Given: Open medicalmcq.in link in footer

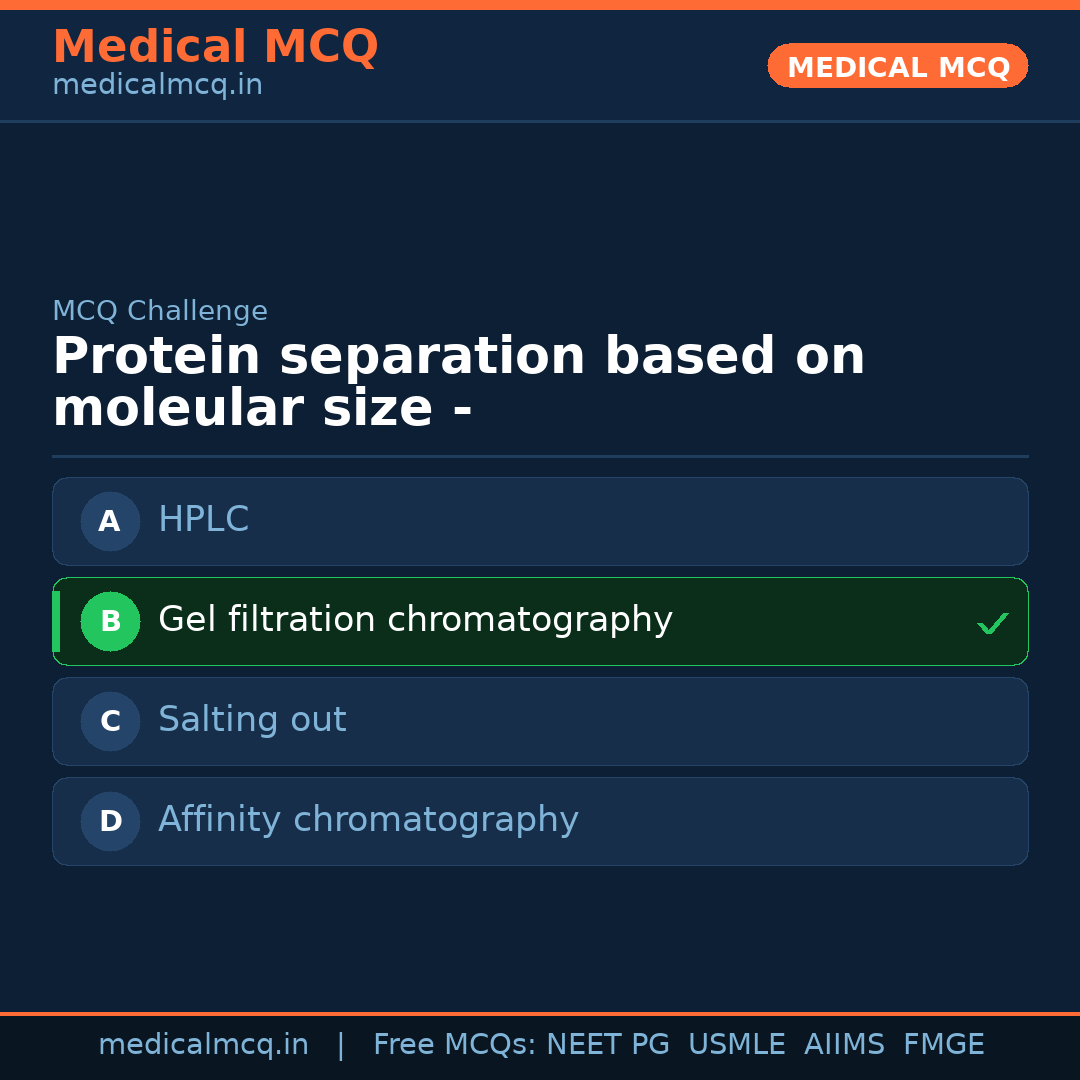Looking at the screenshot, I should pyautogui.click(x=203, y=1045).
